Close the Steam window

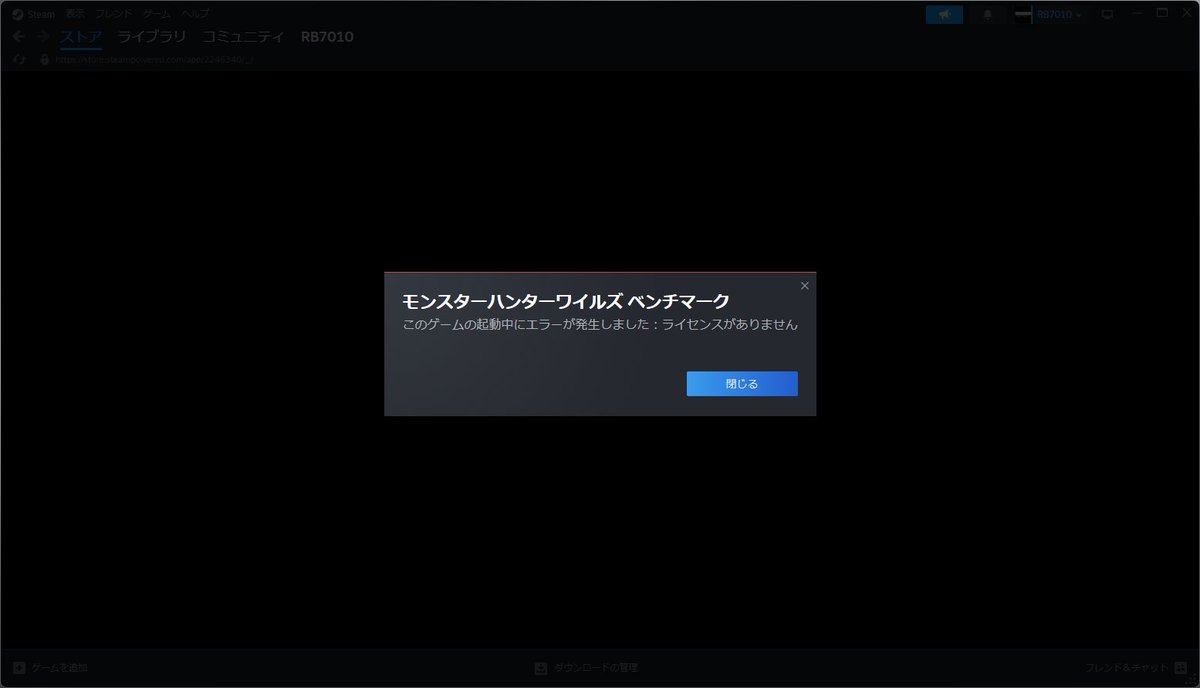(1186, 13)
